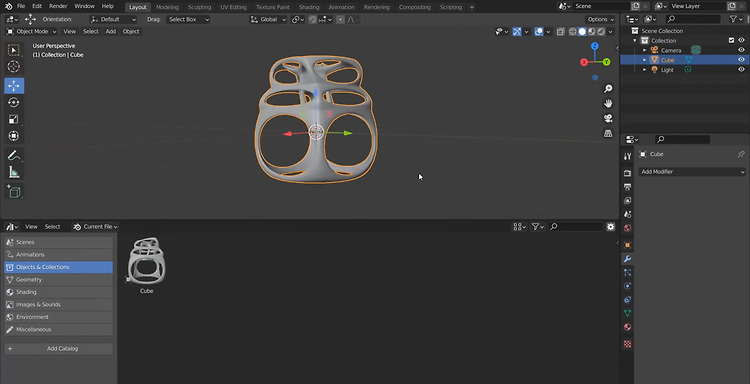Expand the Light item in outliner

click(644, 69)
